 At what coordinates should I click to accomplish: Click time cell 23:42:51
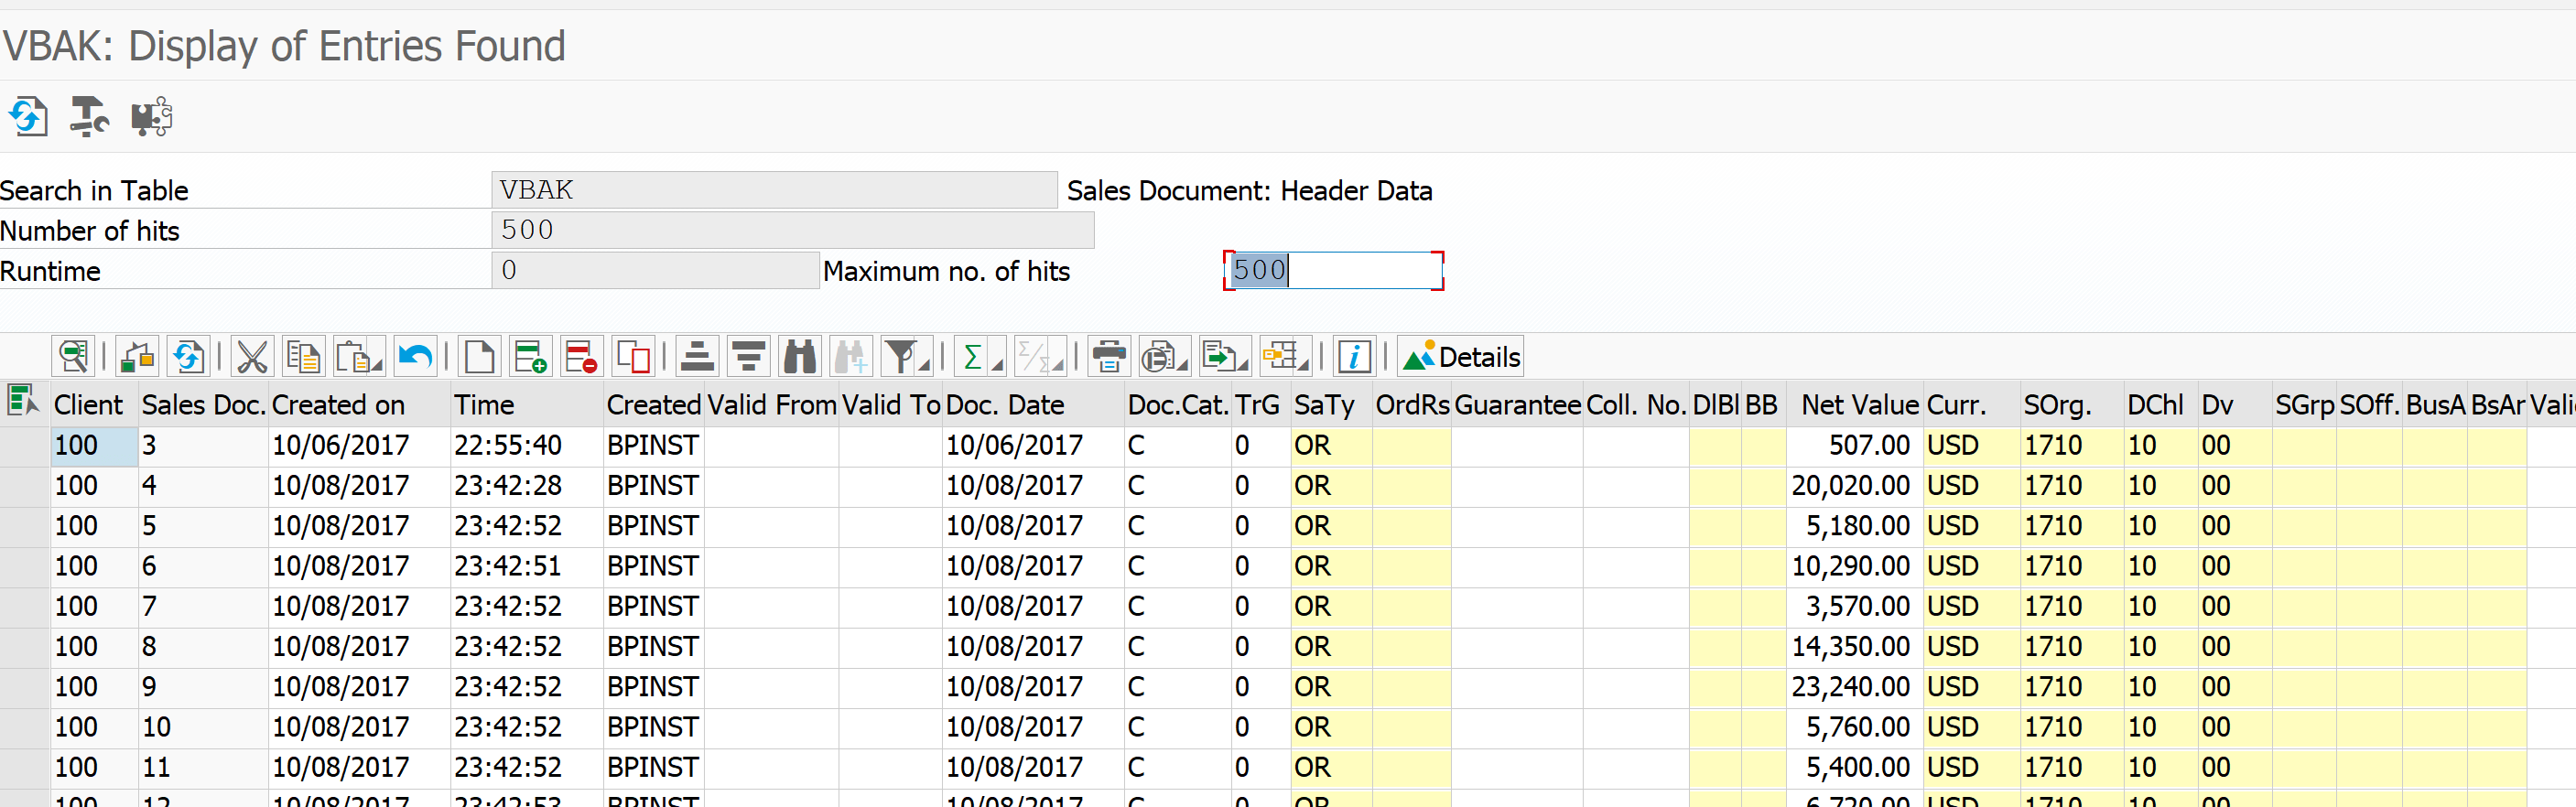[x=527, y=567]
